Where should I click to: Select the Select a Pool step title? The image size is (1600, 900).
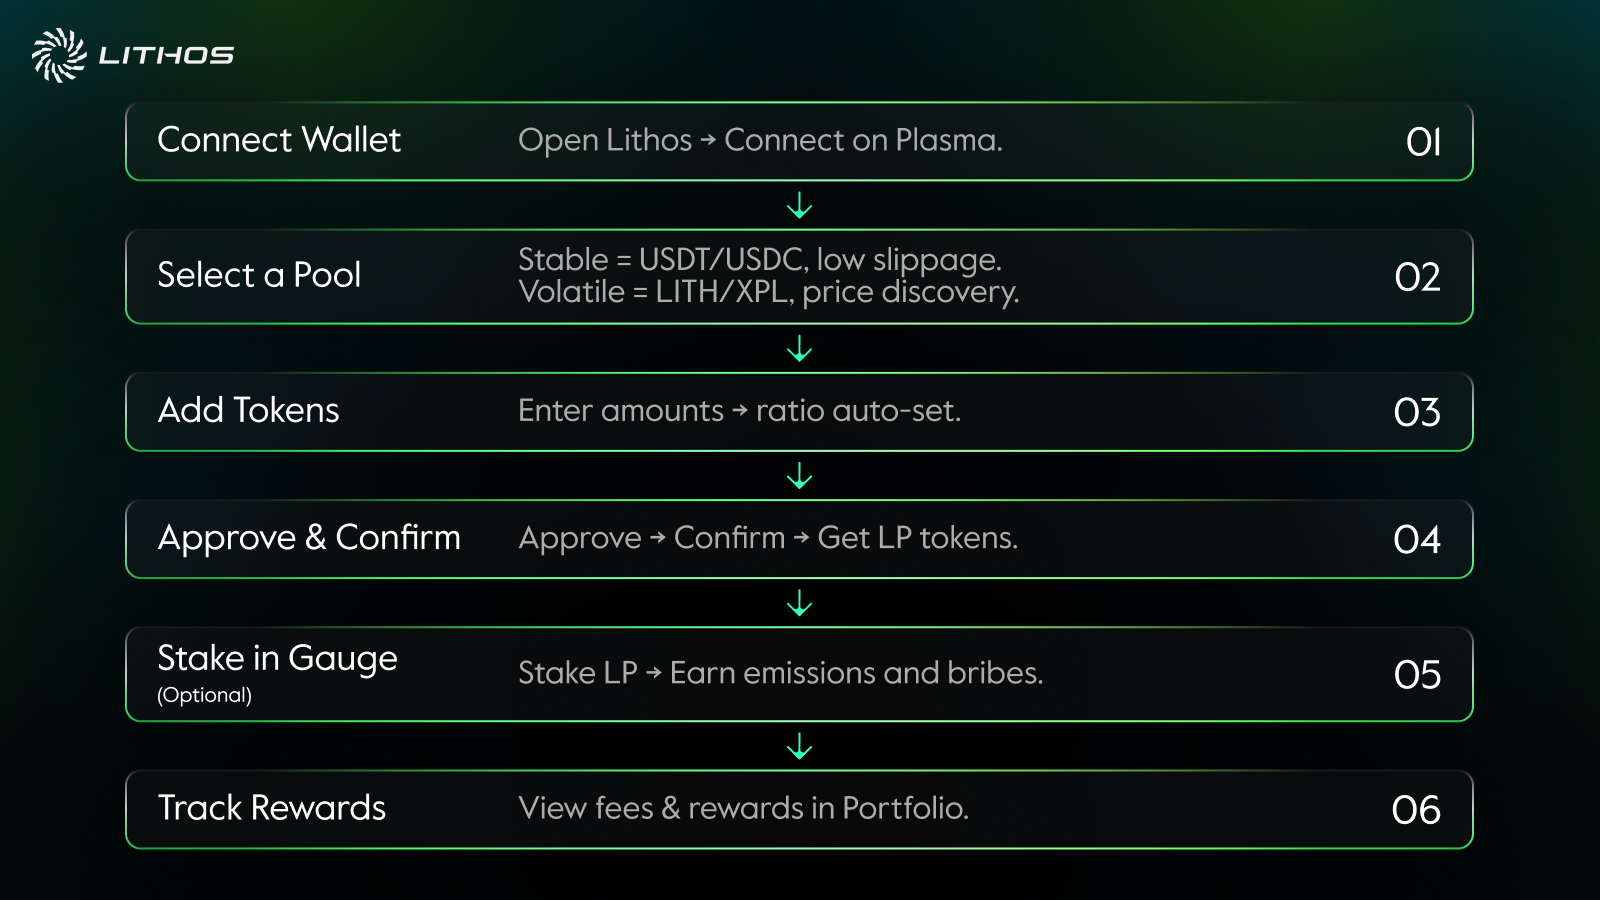pos(259,275)
